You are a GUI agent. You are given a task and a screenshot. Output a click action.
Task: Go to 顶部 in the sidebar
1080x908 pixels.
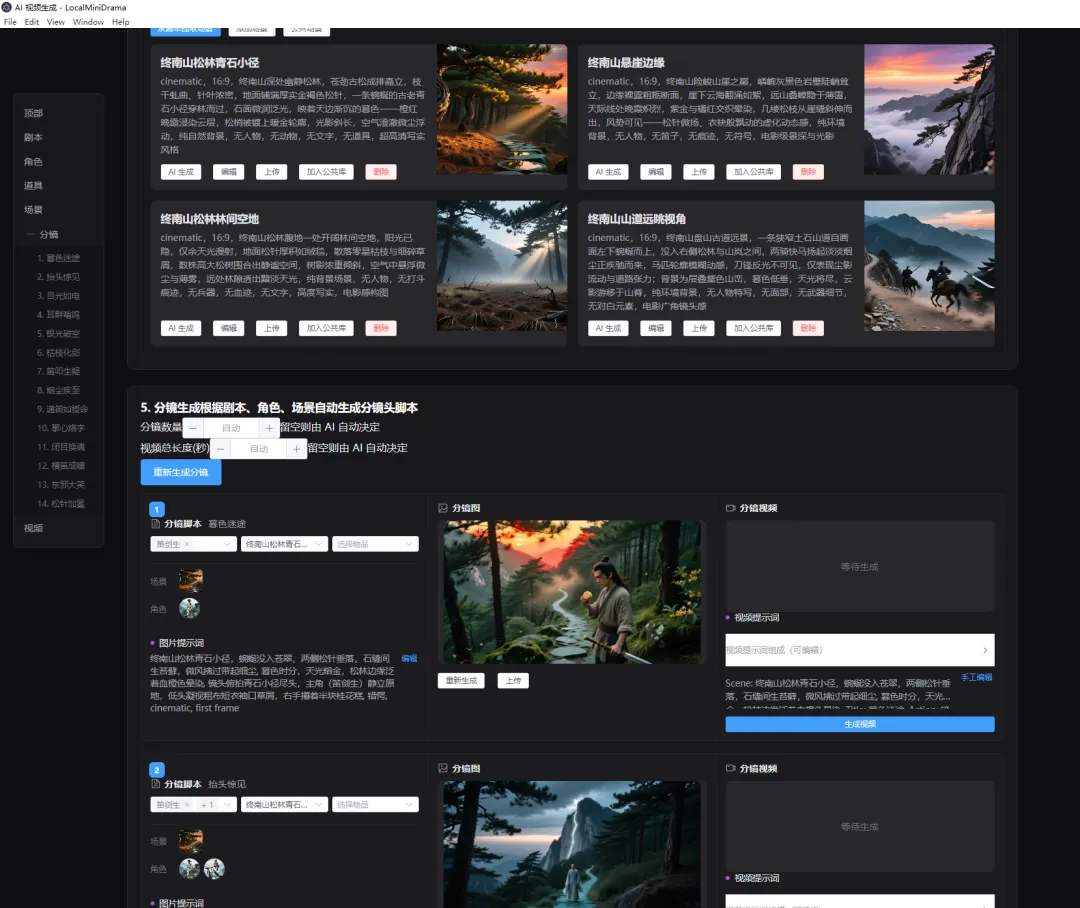tap(33, 113)
